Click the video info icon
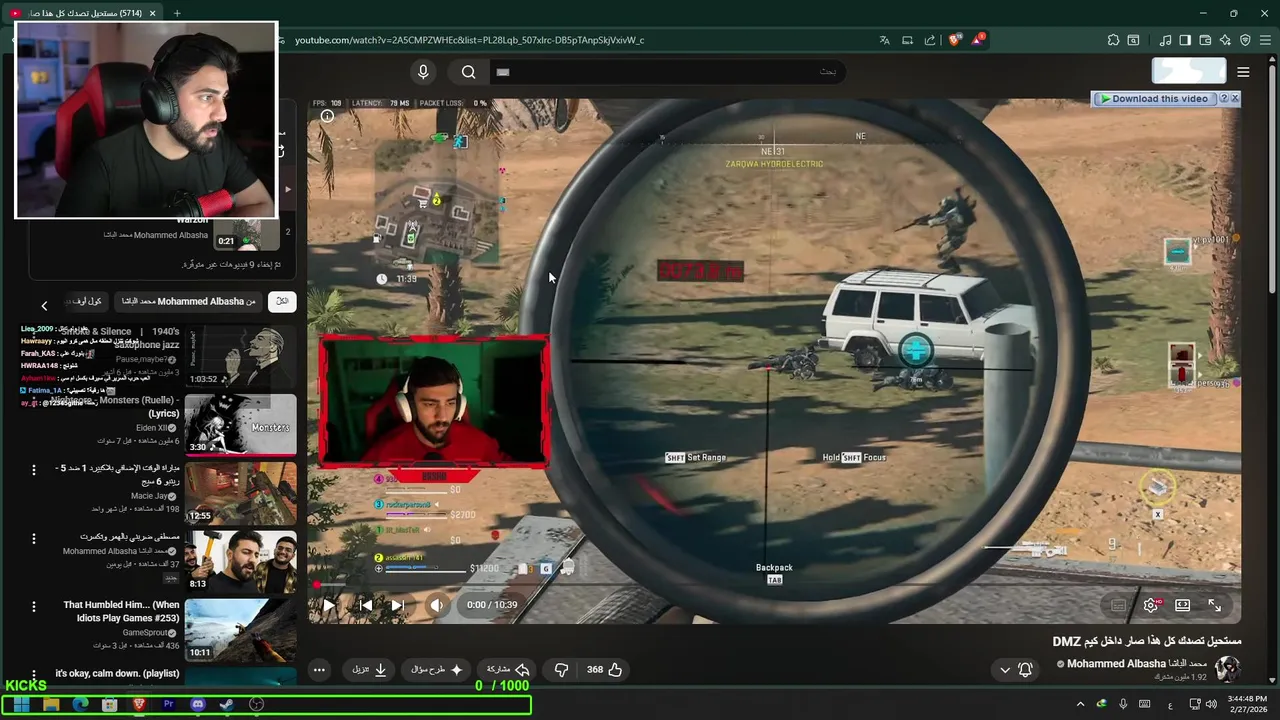1280x720 pixels. [x=327, y=116]
